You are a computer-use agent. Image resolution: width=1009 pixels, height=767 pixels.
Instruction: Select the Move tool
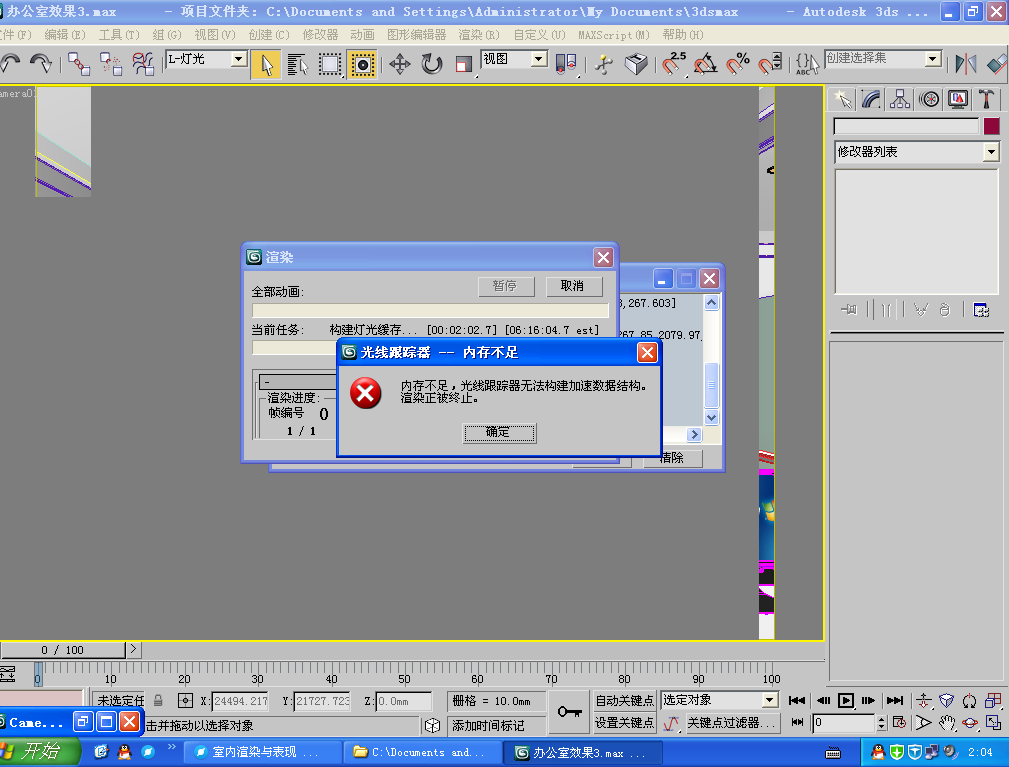tap(400, 64)
